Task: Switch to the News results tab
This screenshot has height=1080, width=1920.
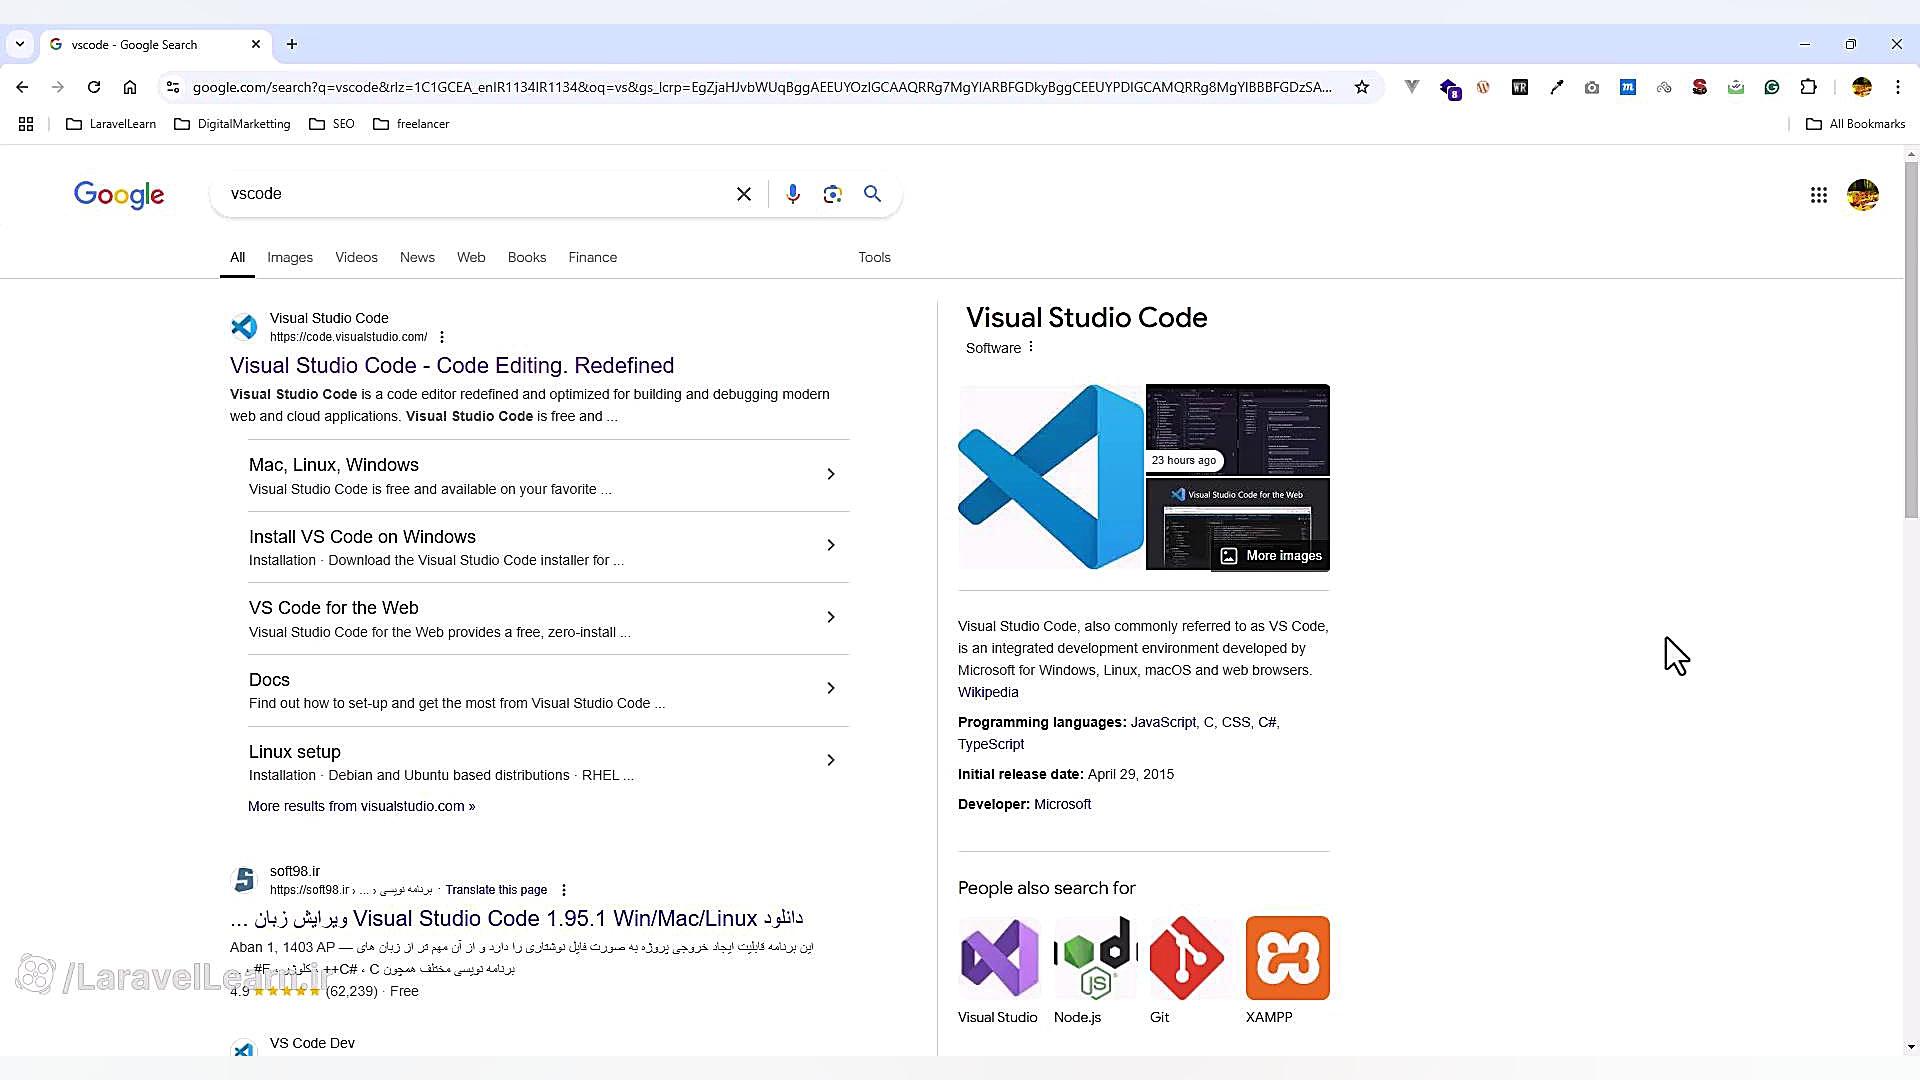Action: [x=417, y=257]
